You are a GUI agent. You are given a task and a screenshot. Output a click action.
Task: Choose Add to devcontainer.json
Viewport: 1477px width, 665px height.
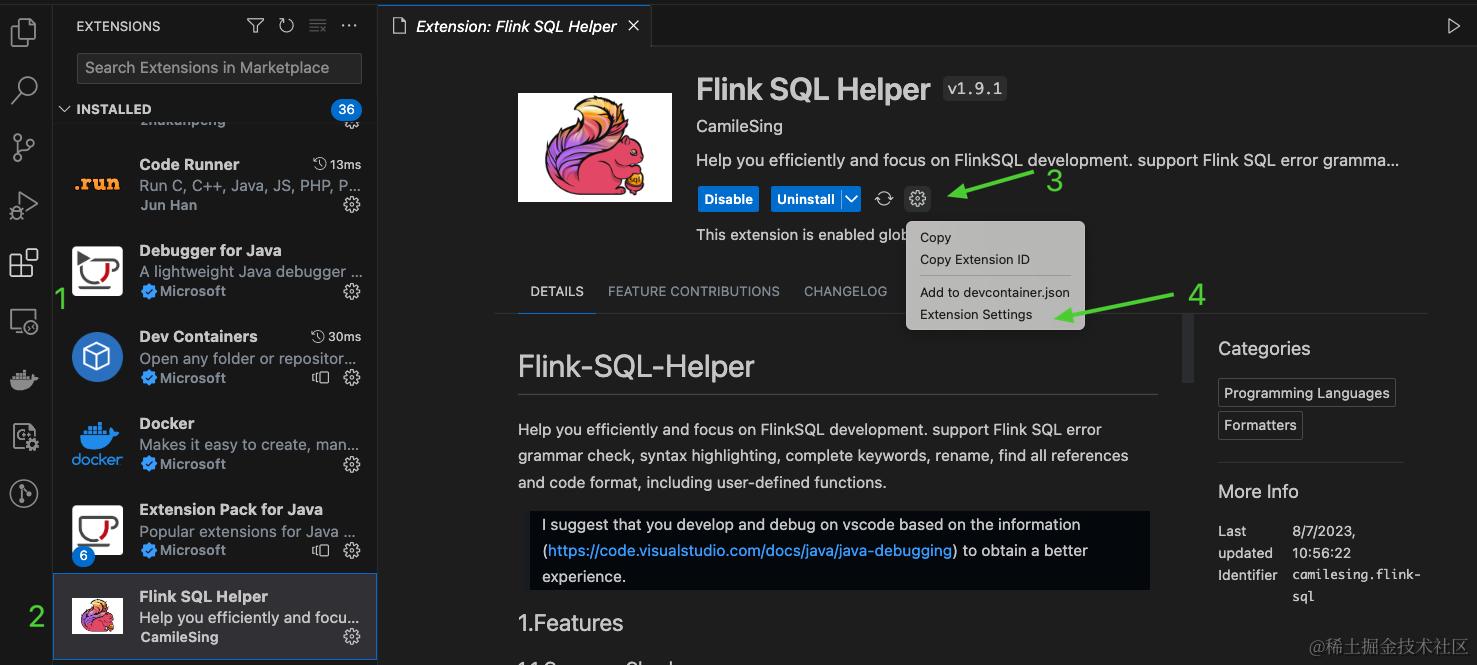[995, 293]
